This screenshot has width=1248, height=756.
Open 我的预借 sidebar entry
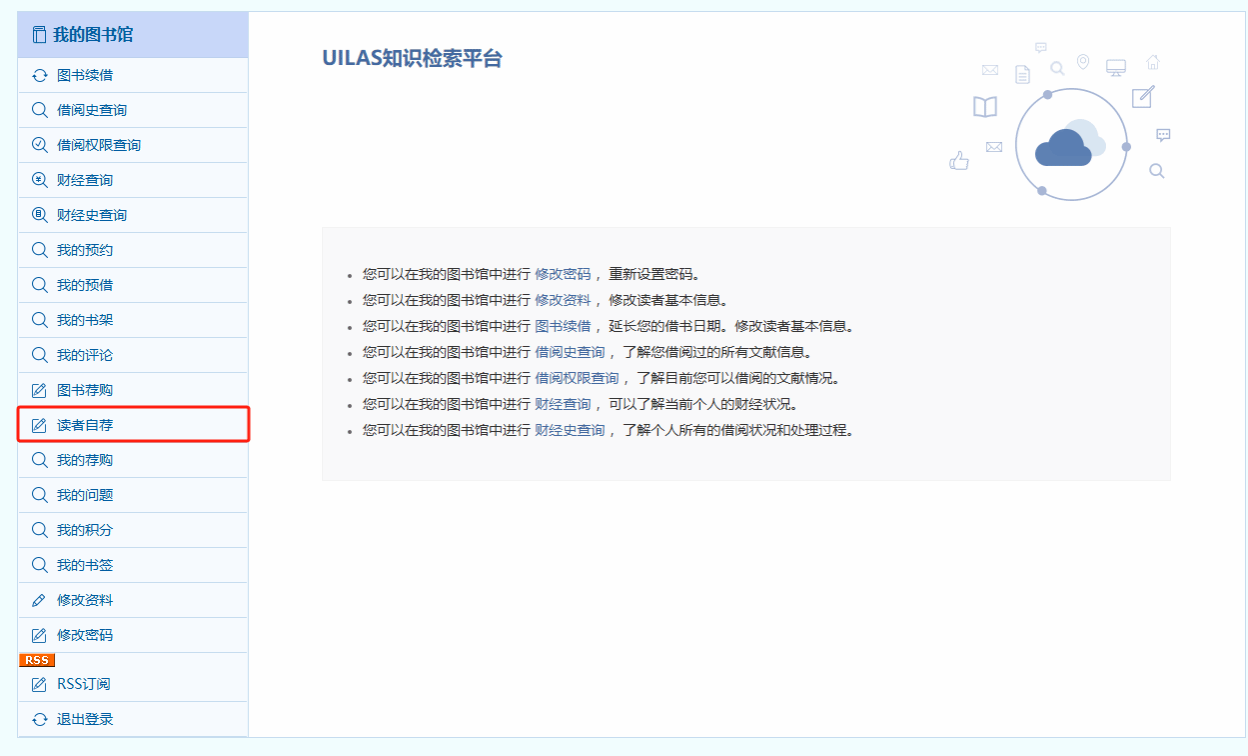click(133, 285)
